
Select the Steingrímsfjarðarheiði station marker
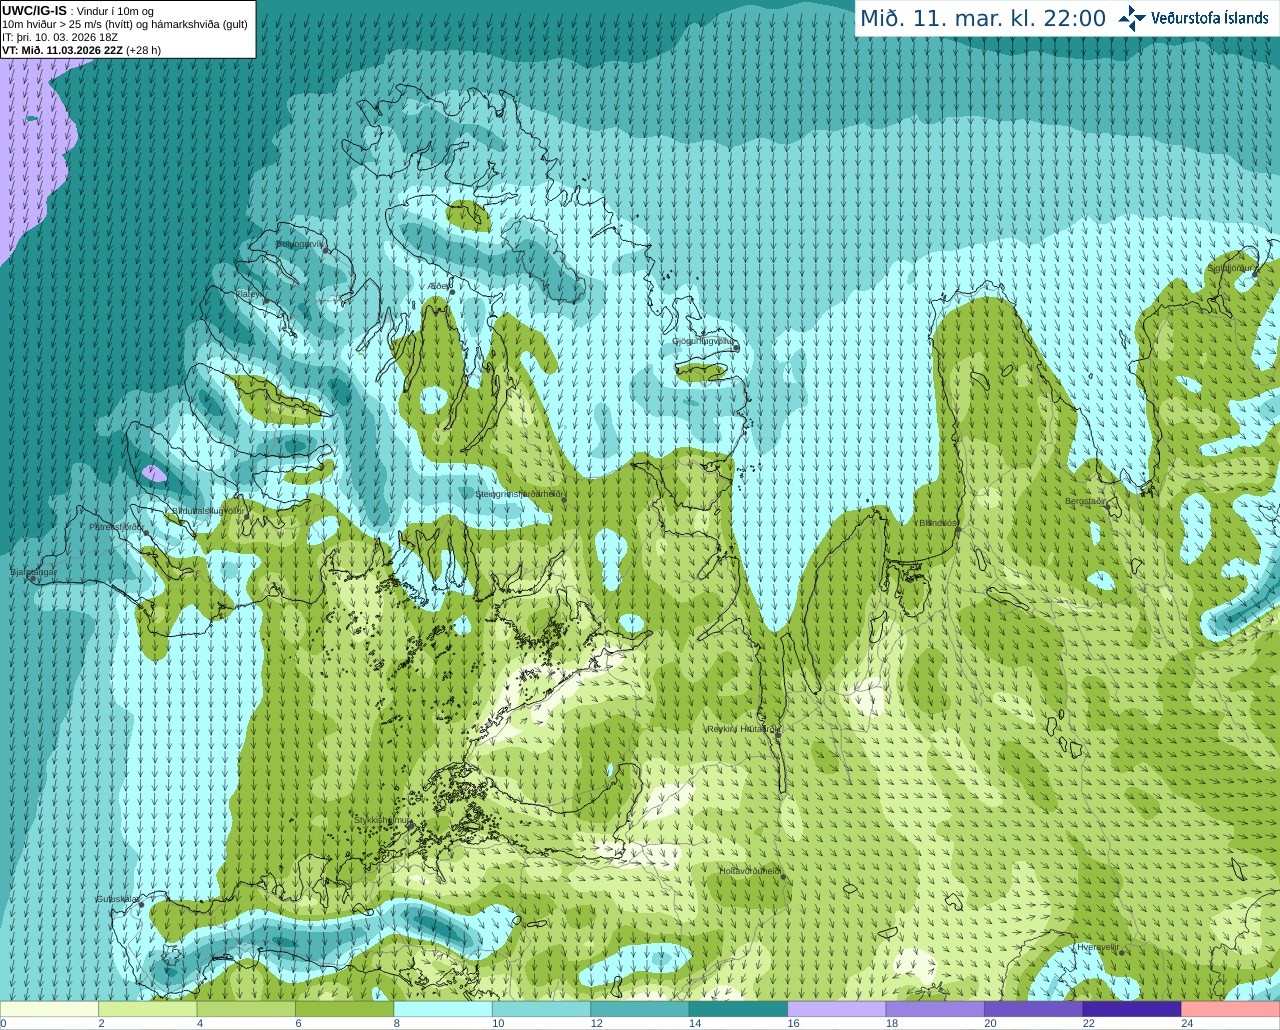click(564, 500)
